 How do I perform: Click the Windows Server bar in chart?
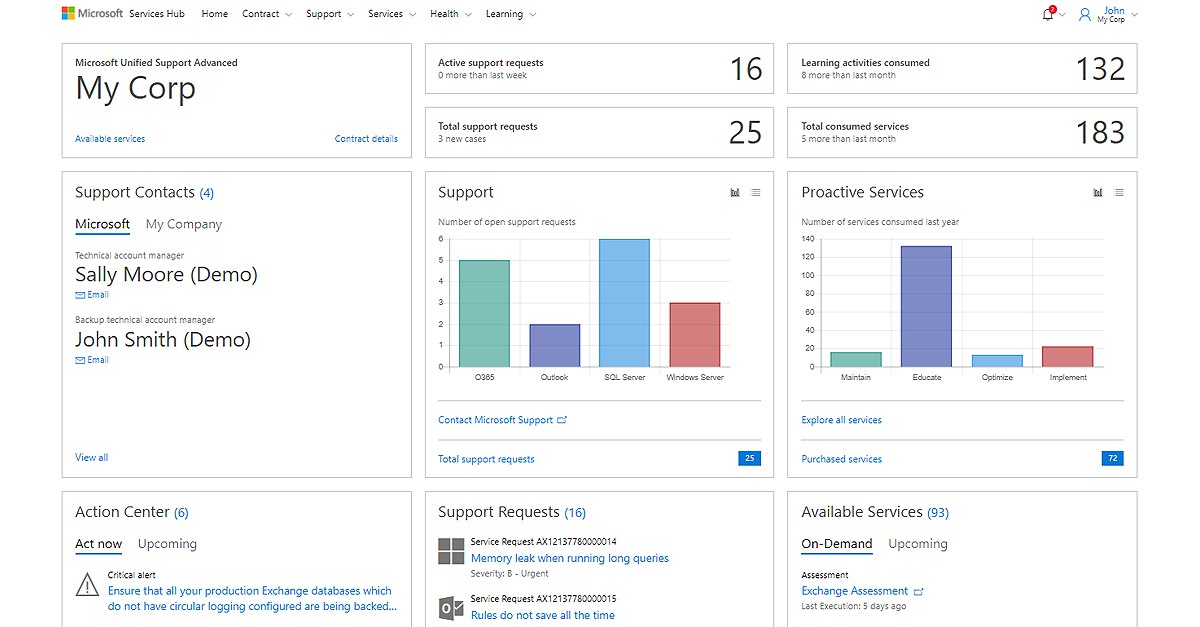pyautogui.click(x=694, y=335)
